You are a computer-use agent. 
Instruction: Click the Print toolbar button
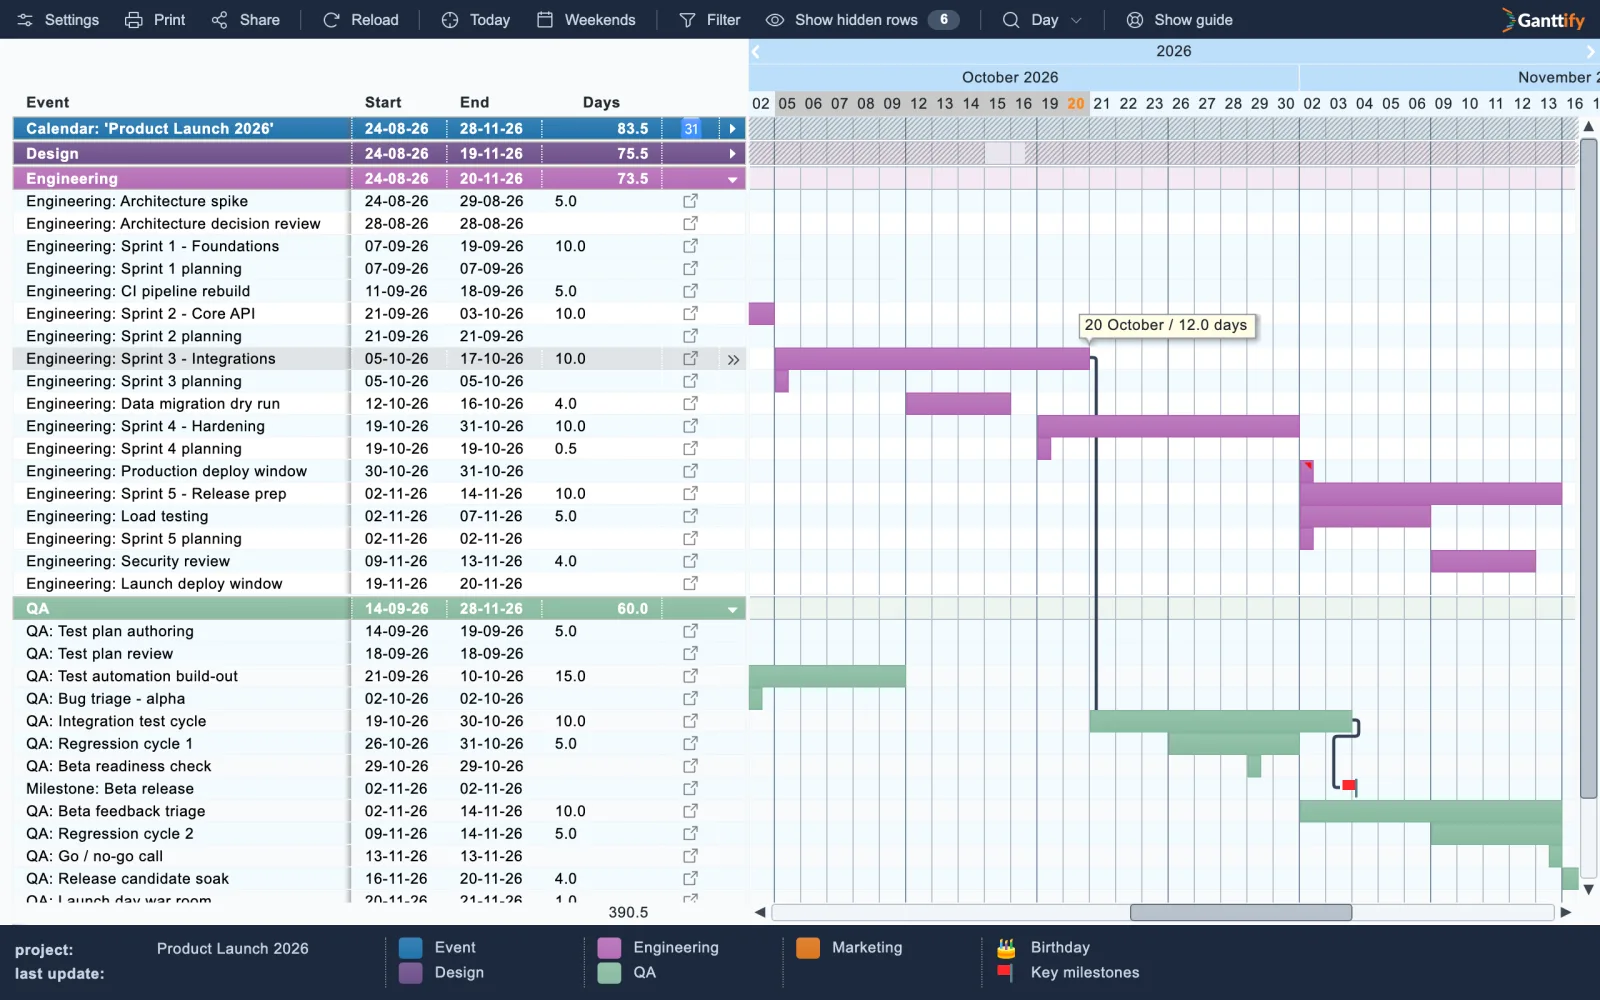coord(155,20)
